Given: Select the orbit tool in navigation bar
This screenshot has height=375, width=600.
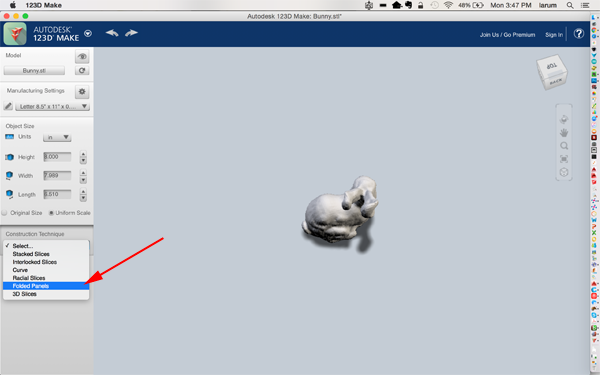Looking at the screenshot, I should point(564,119).
